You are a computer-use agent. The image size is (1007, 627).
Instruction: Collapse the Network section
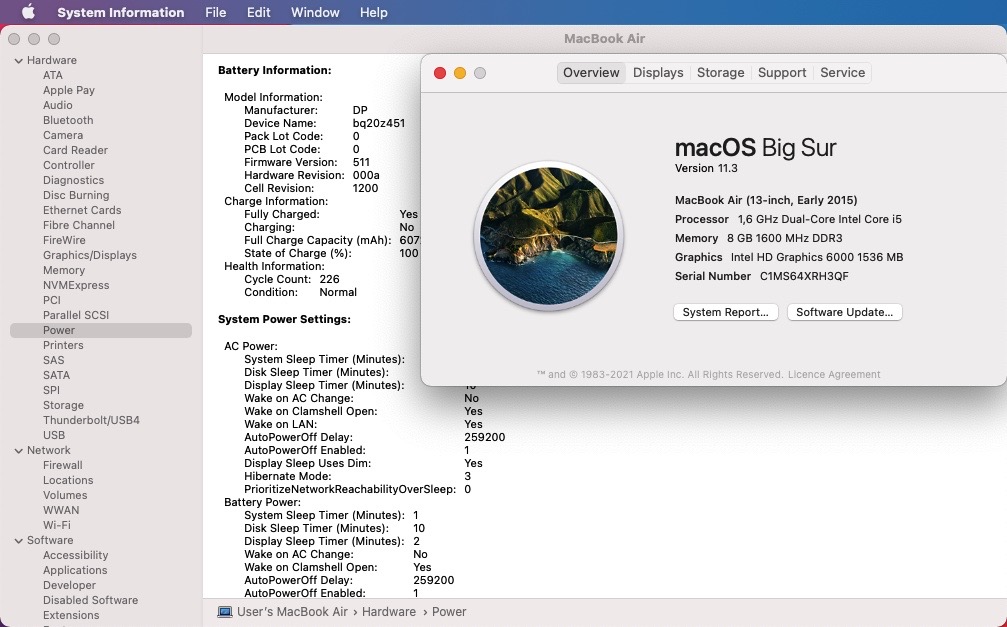pyautogui.click(x=19, y=450)
